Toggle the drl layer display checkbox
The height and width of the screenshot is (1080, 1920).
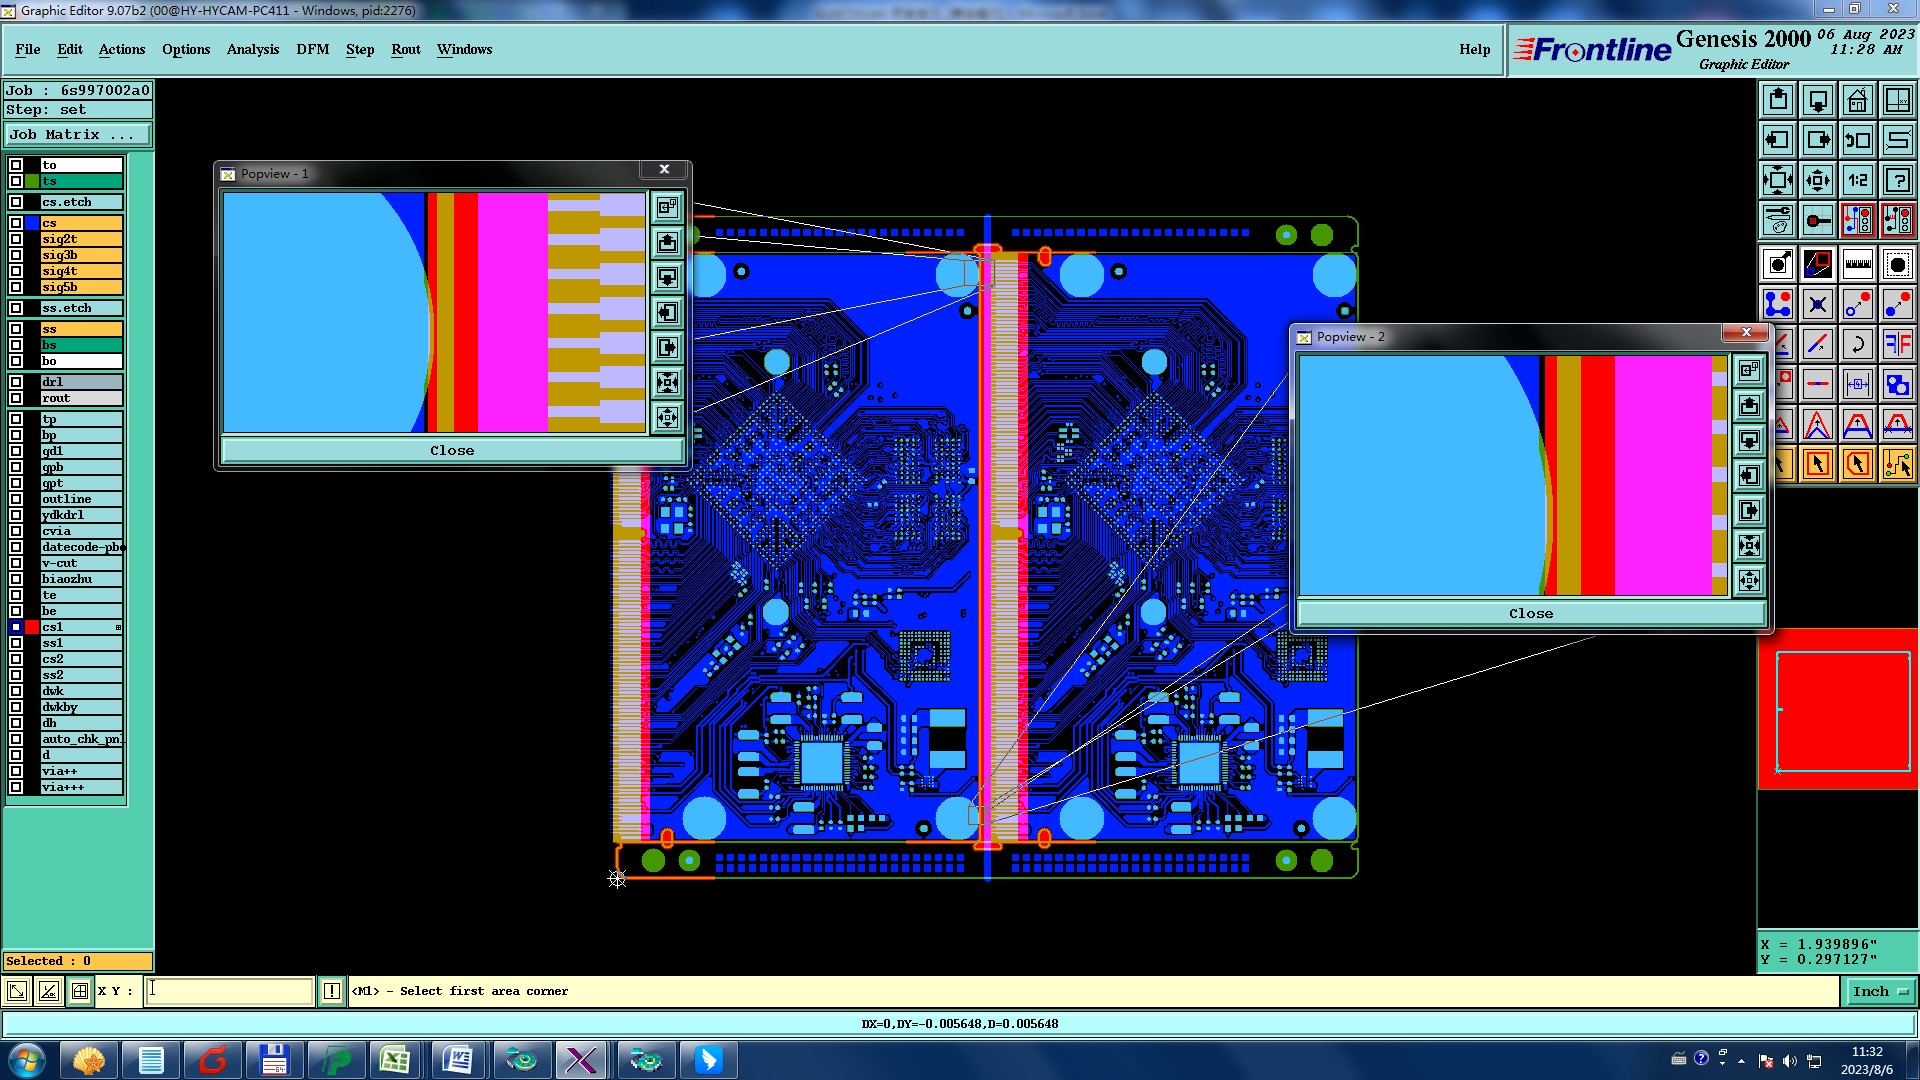(16, 382)
